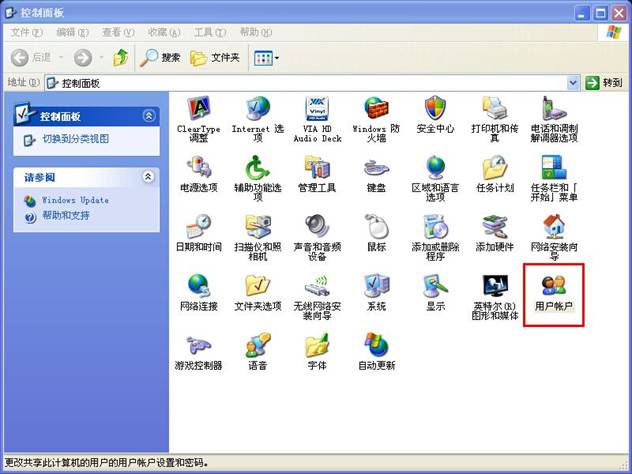
Task: Collapse the 控制面板 sidebar panel section
Action: [x=149, y=116]
